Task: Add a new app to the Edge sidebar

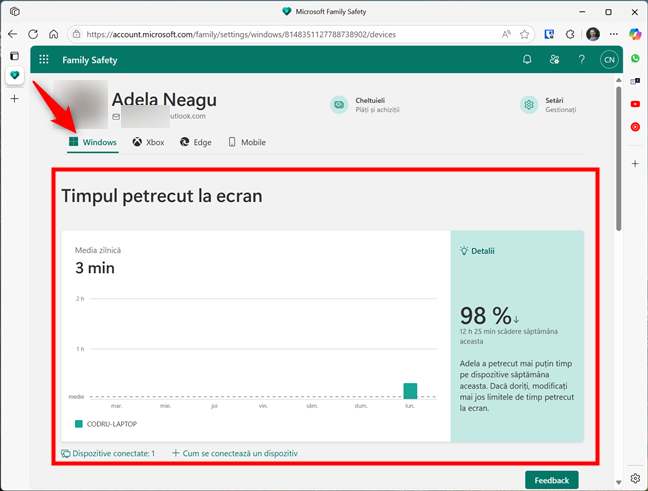Action: (x=635, y=164)
